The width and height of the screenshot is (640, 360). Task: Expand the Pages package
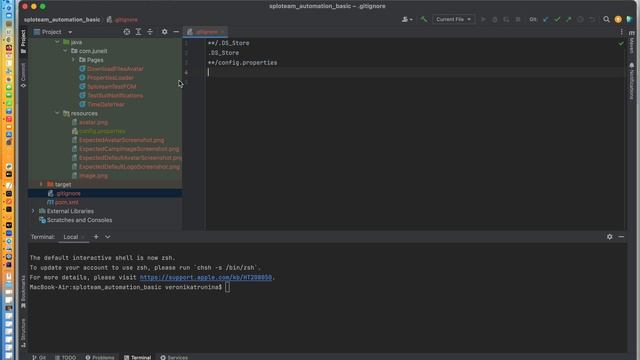(73, 60)
